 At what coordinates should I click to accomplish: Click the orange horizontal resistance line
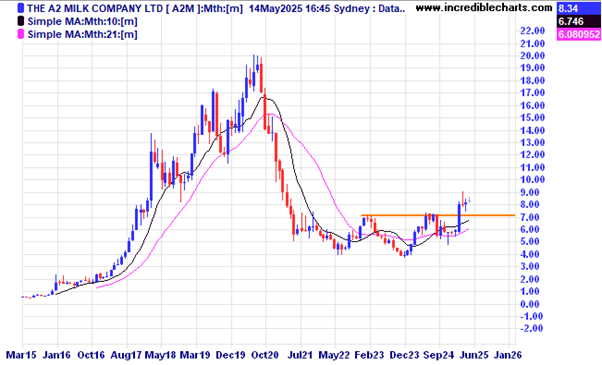[438, 215]
